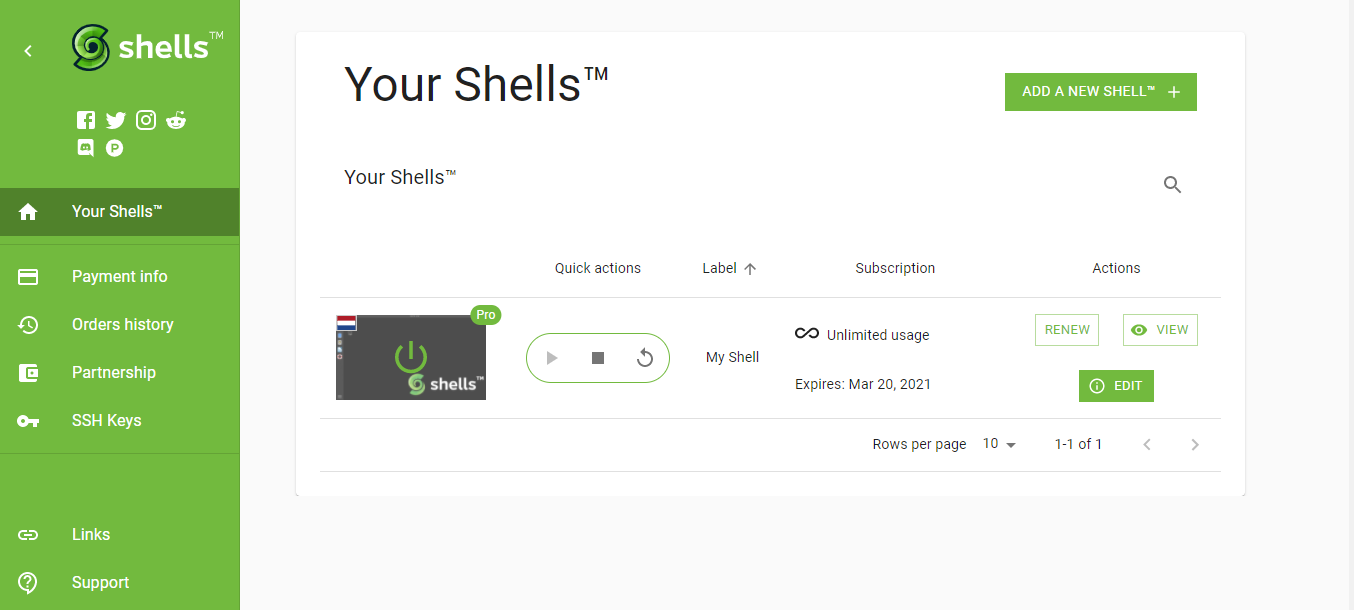Click the ADD A NEW SHELL button

[1100, 91]
